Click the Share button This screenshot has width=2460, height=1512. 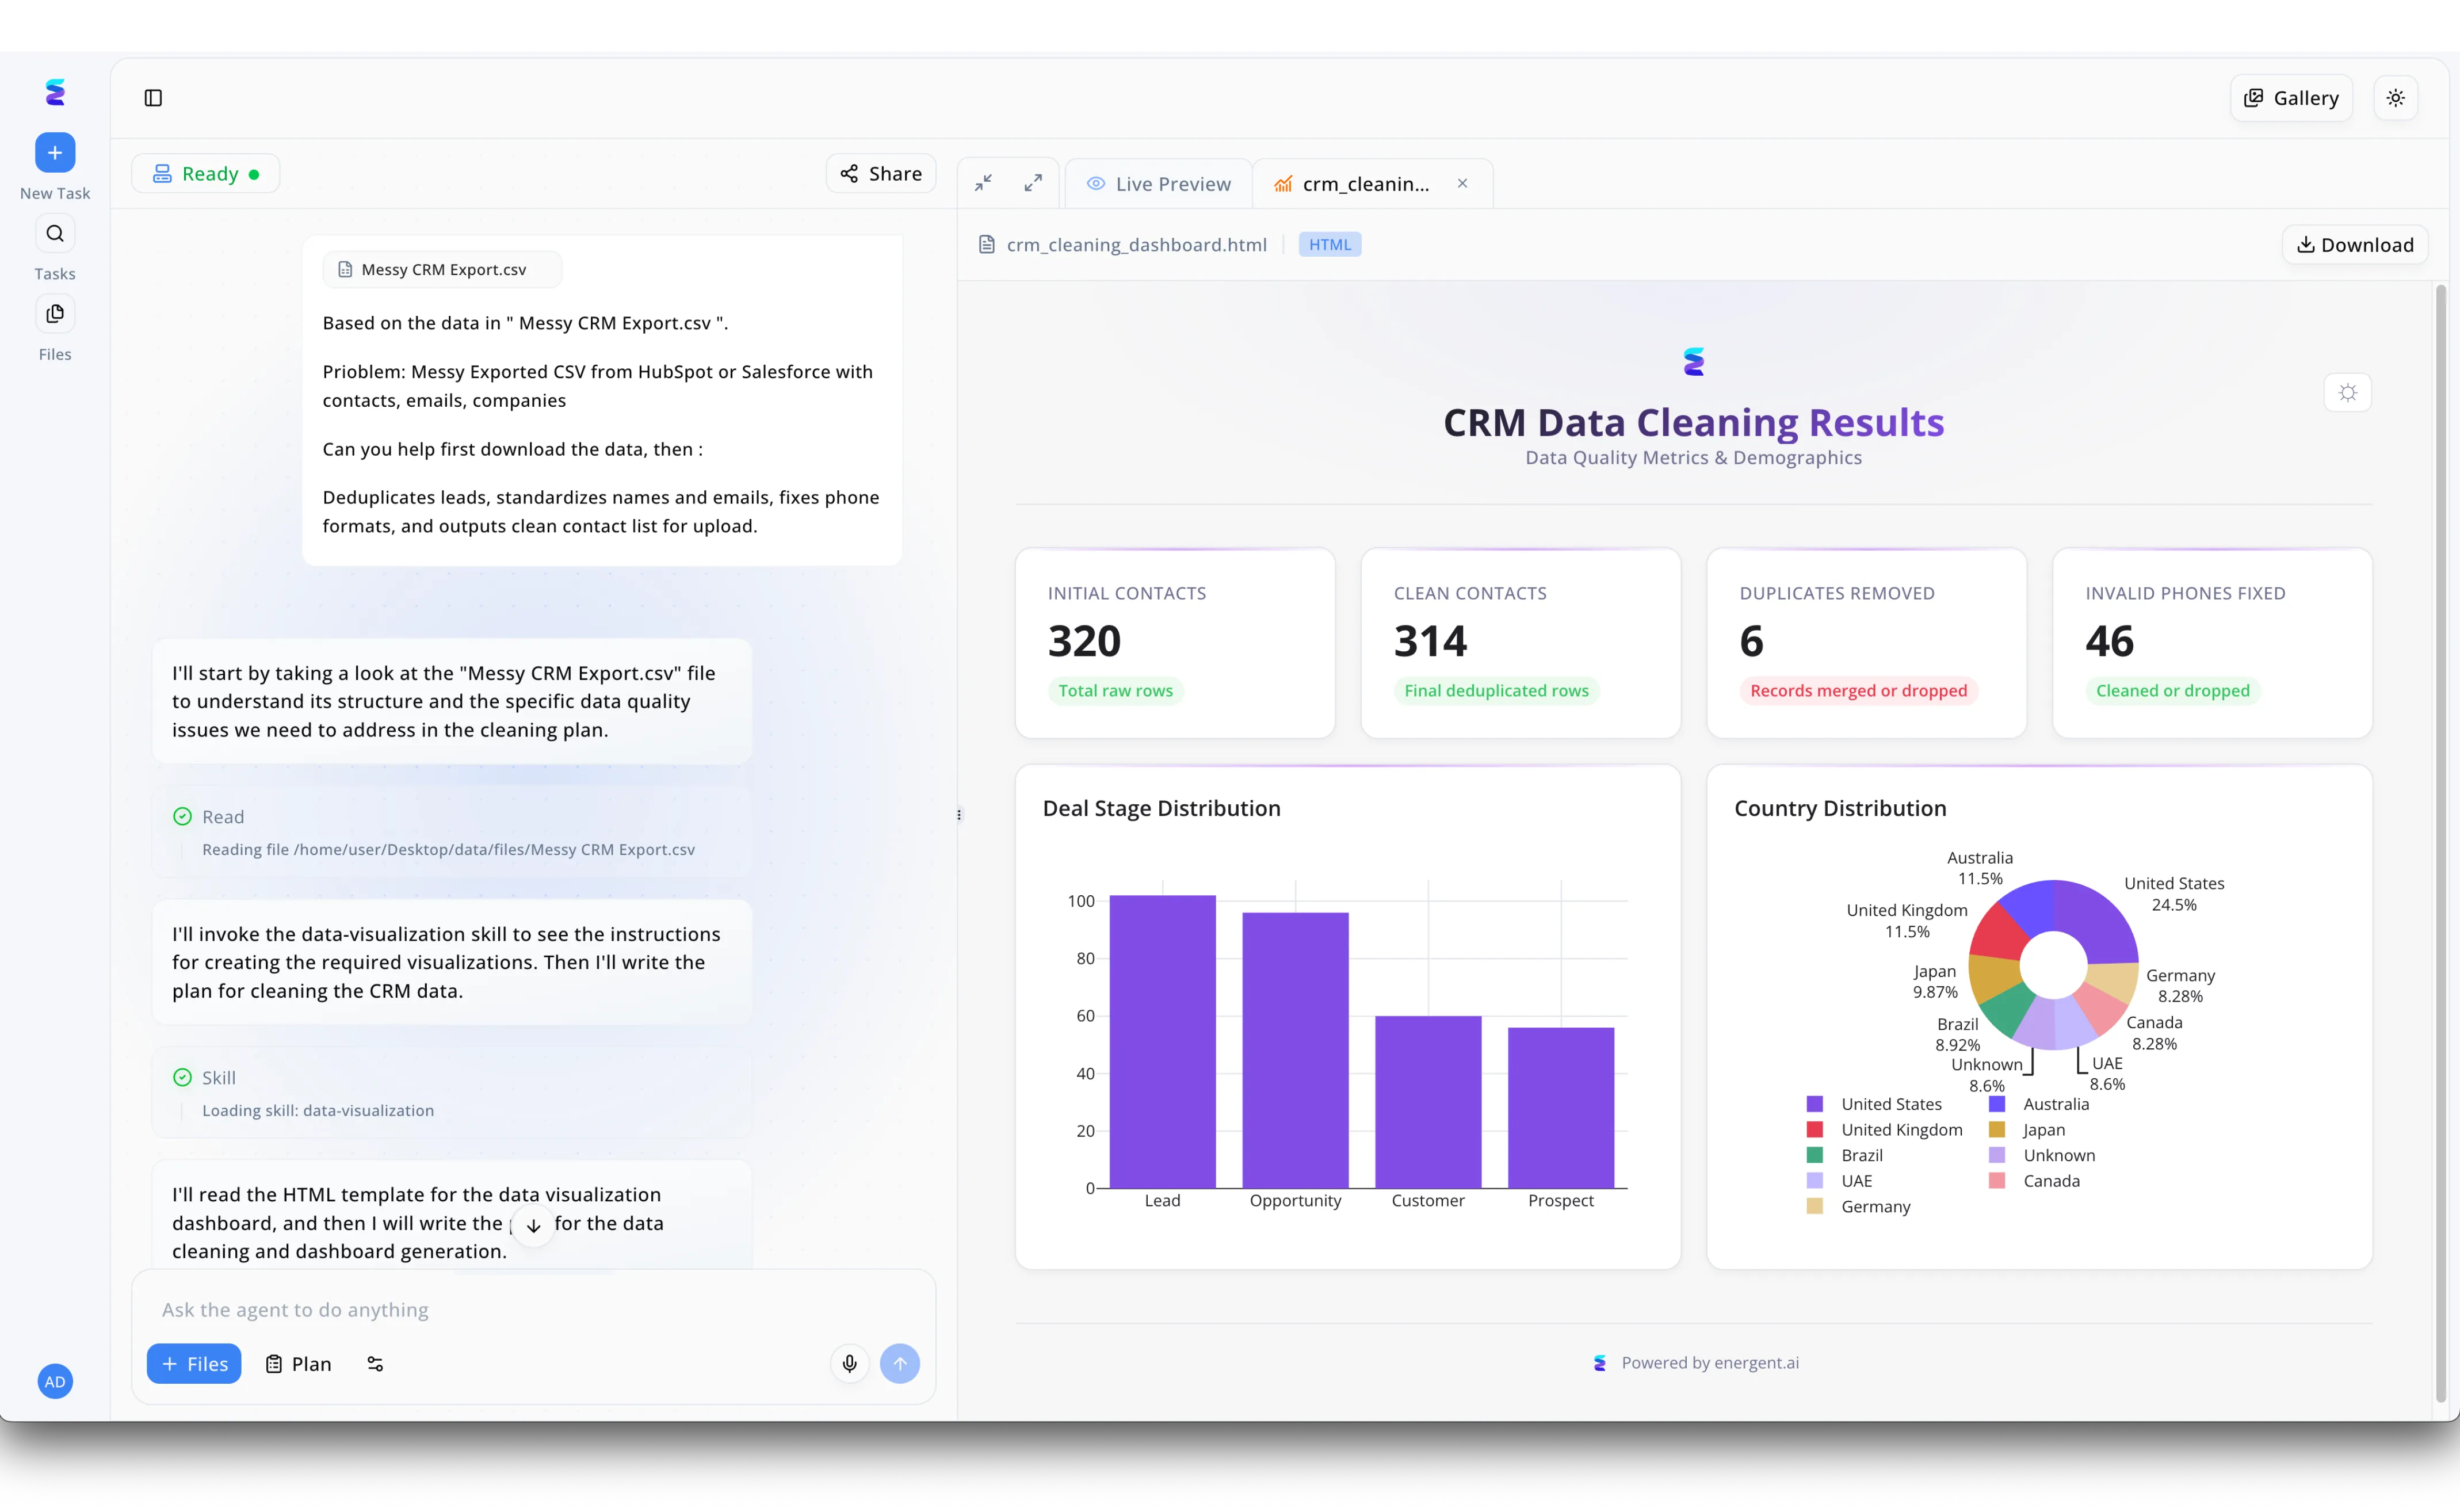point(881,172)
